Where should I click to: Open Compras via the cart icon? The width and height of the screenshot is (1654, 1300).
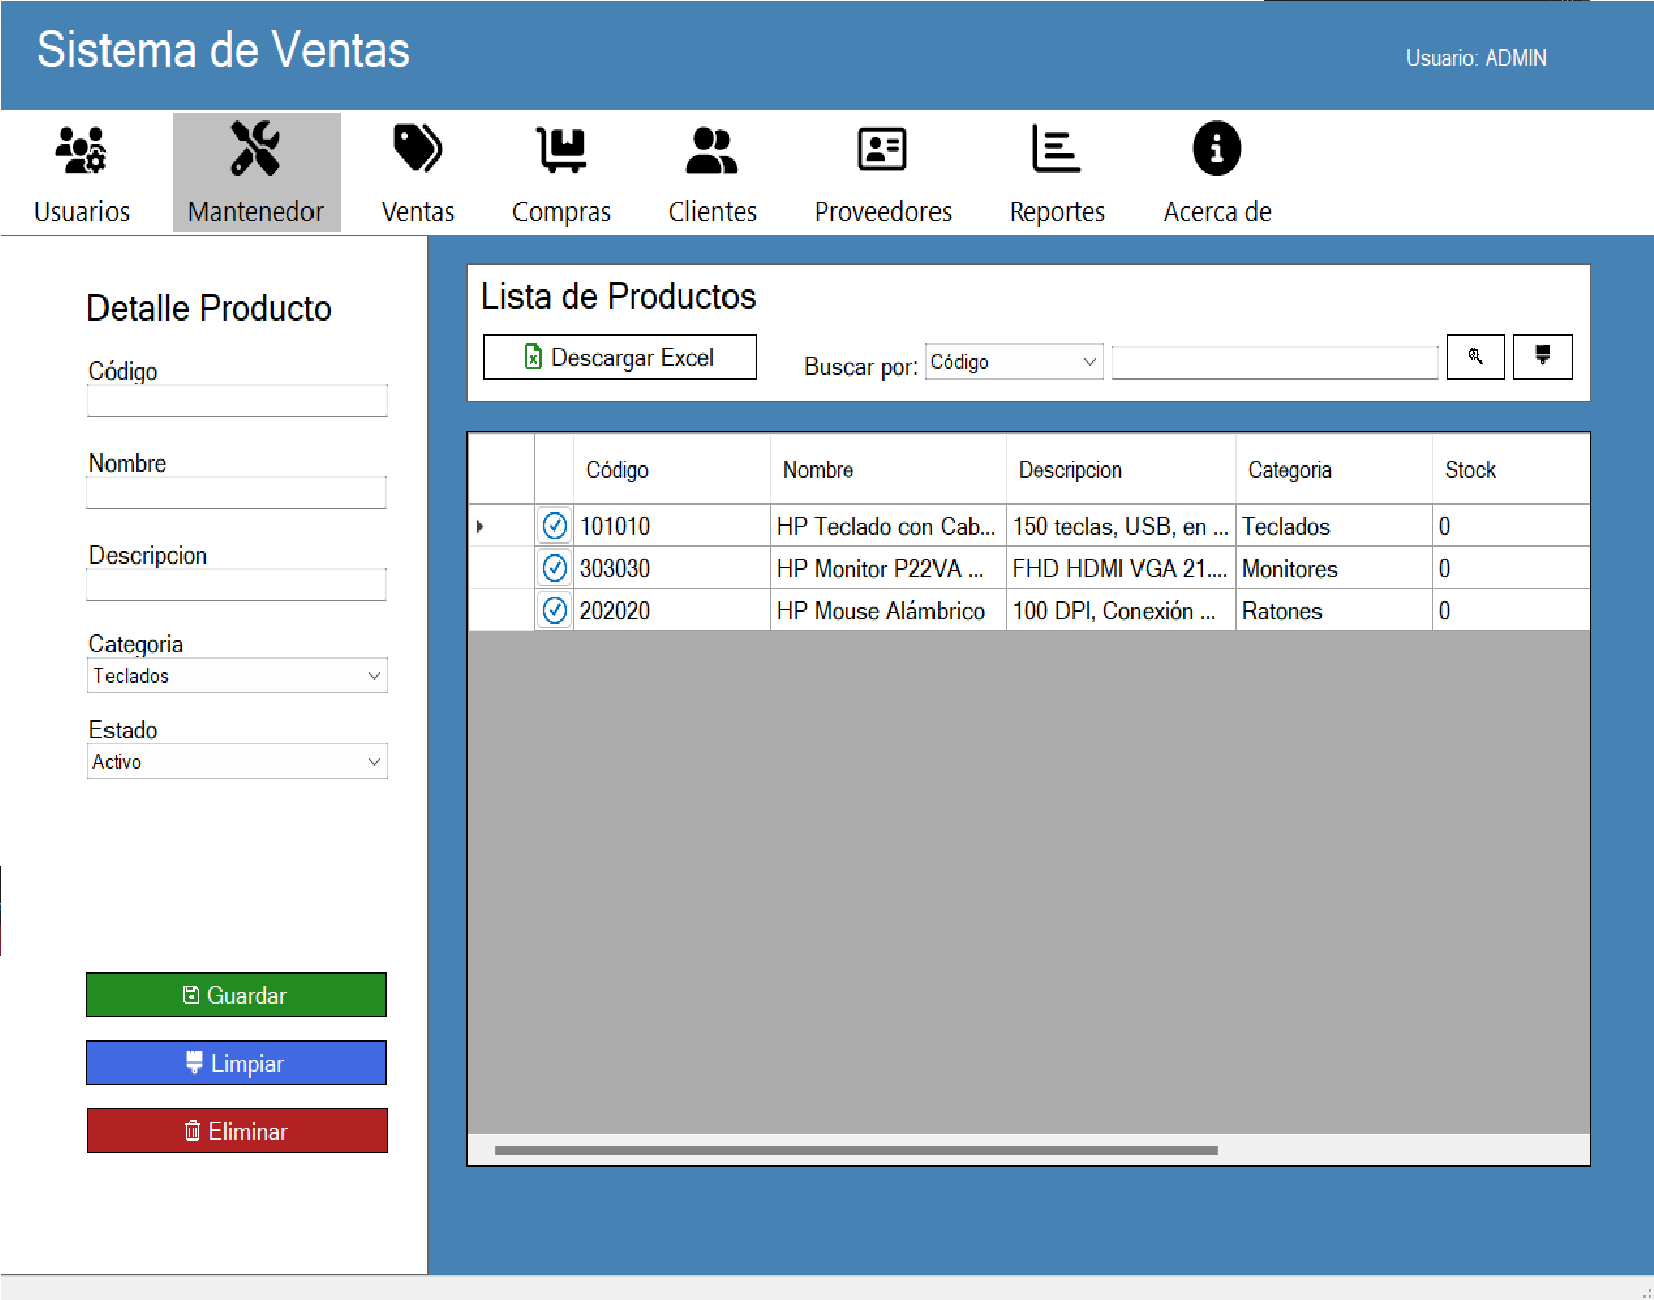point(561,150)
